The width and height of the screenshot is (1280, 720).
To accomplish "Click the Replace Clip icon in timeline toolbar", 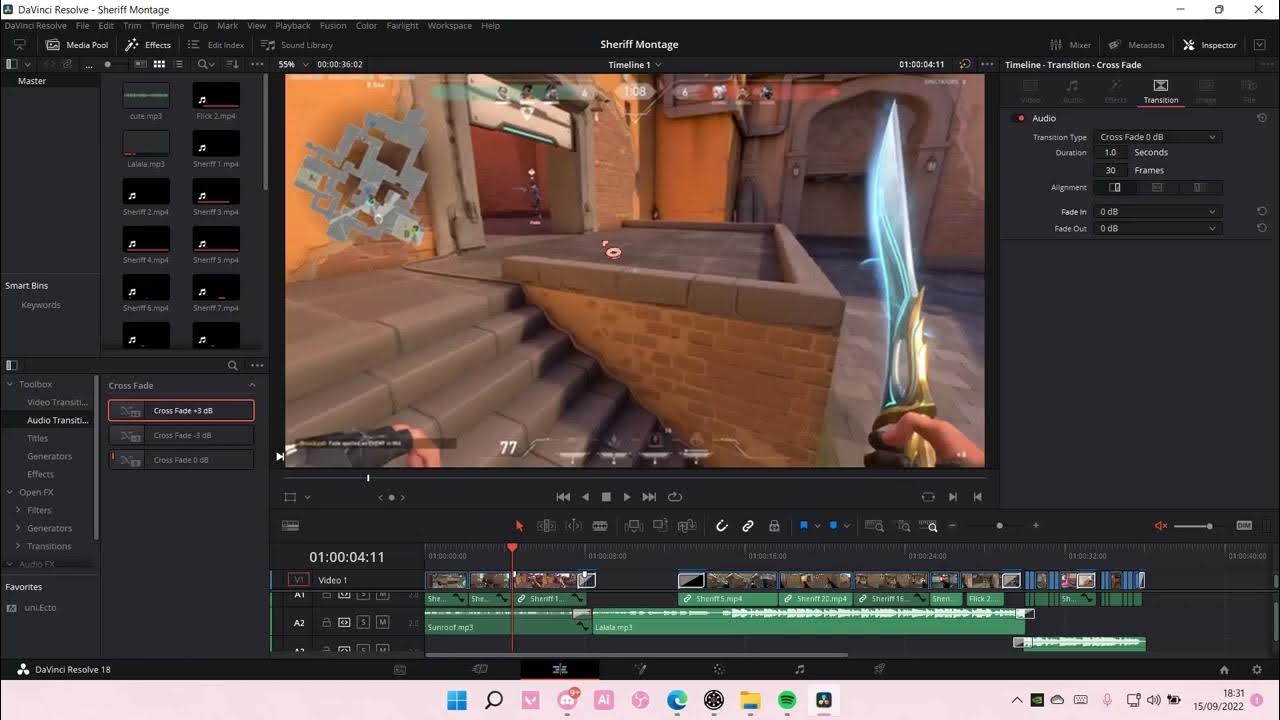I will (687, 526).
